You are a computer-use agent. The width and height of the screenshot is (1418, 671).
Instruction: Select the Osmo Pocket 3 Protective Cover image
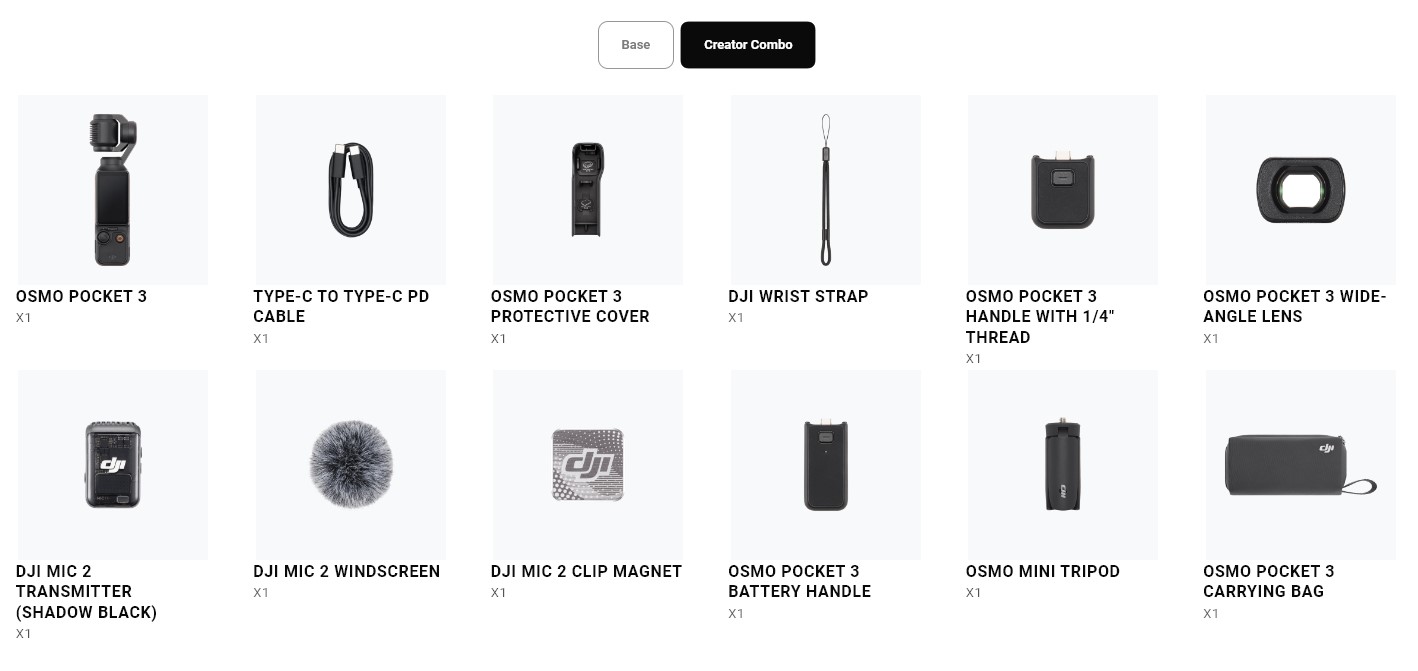(x=588, y=190)
